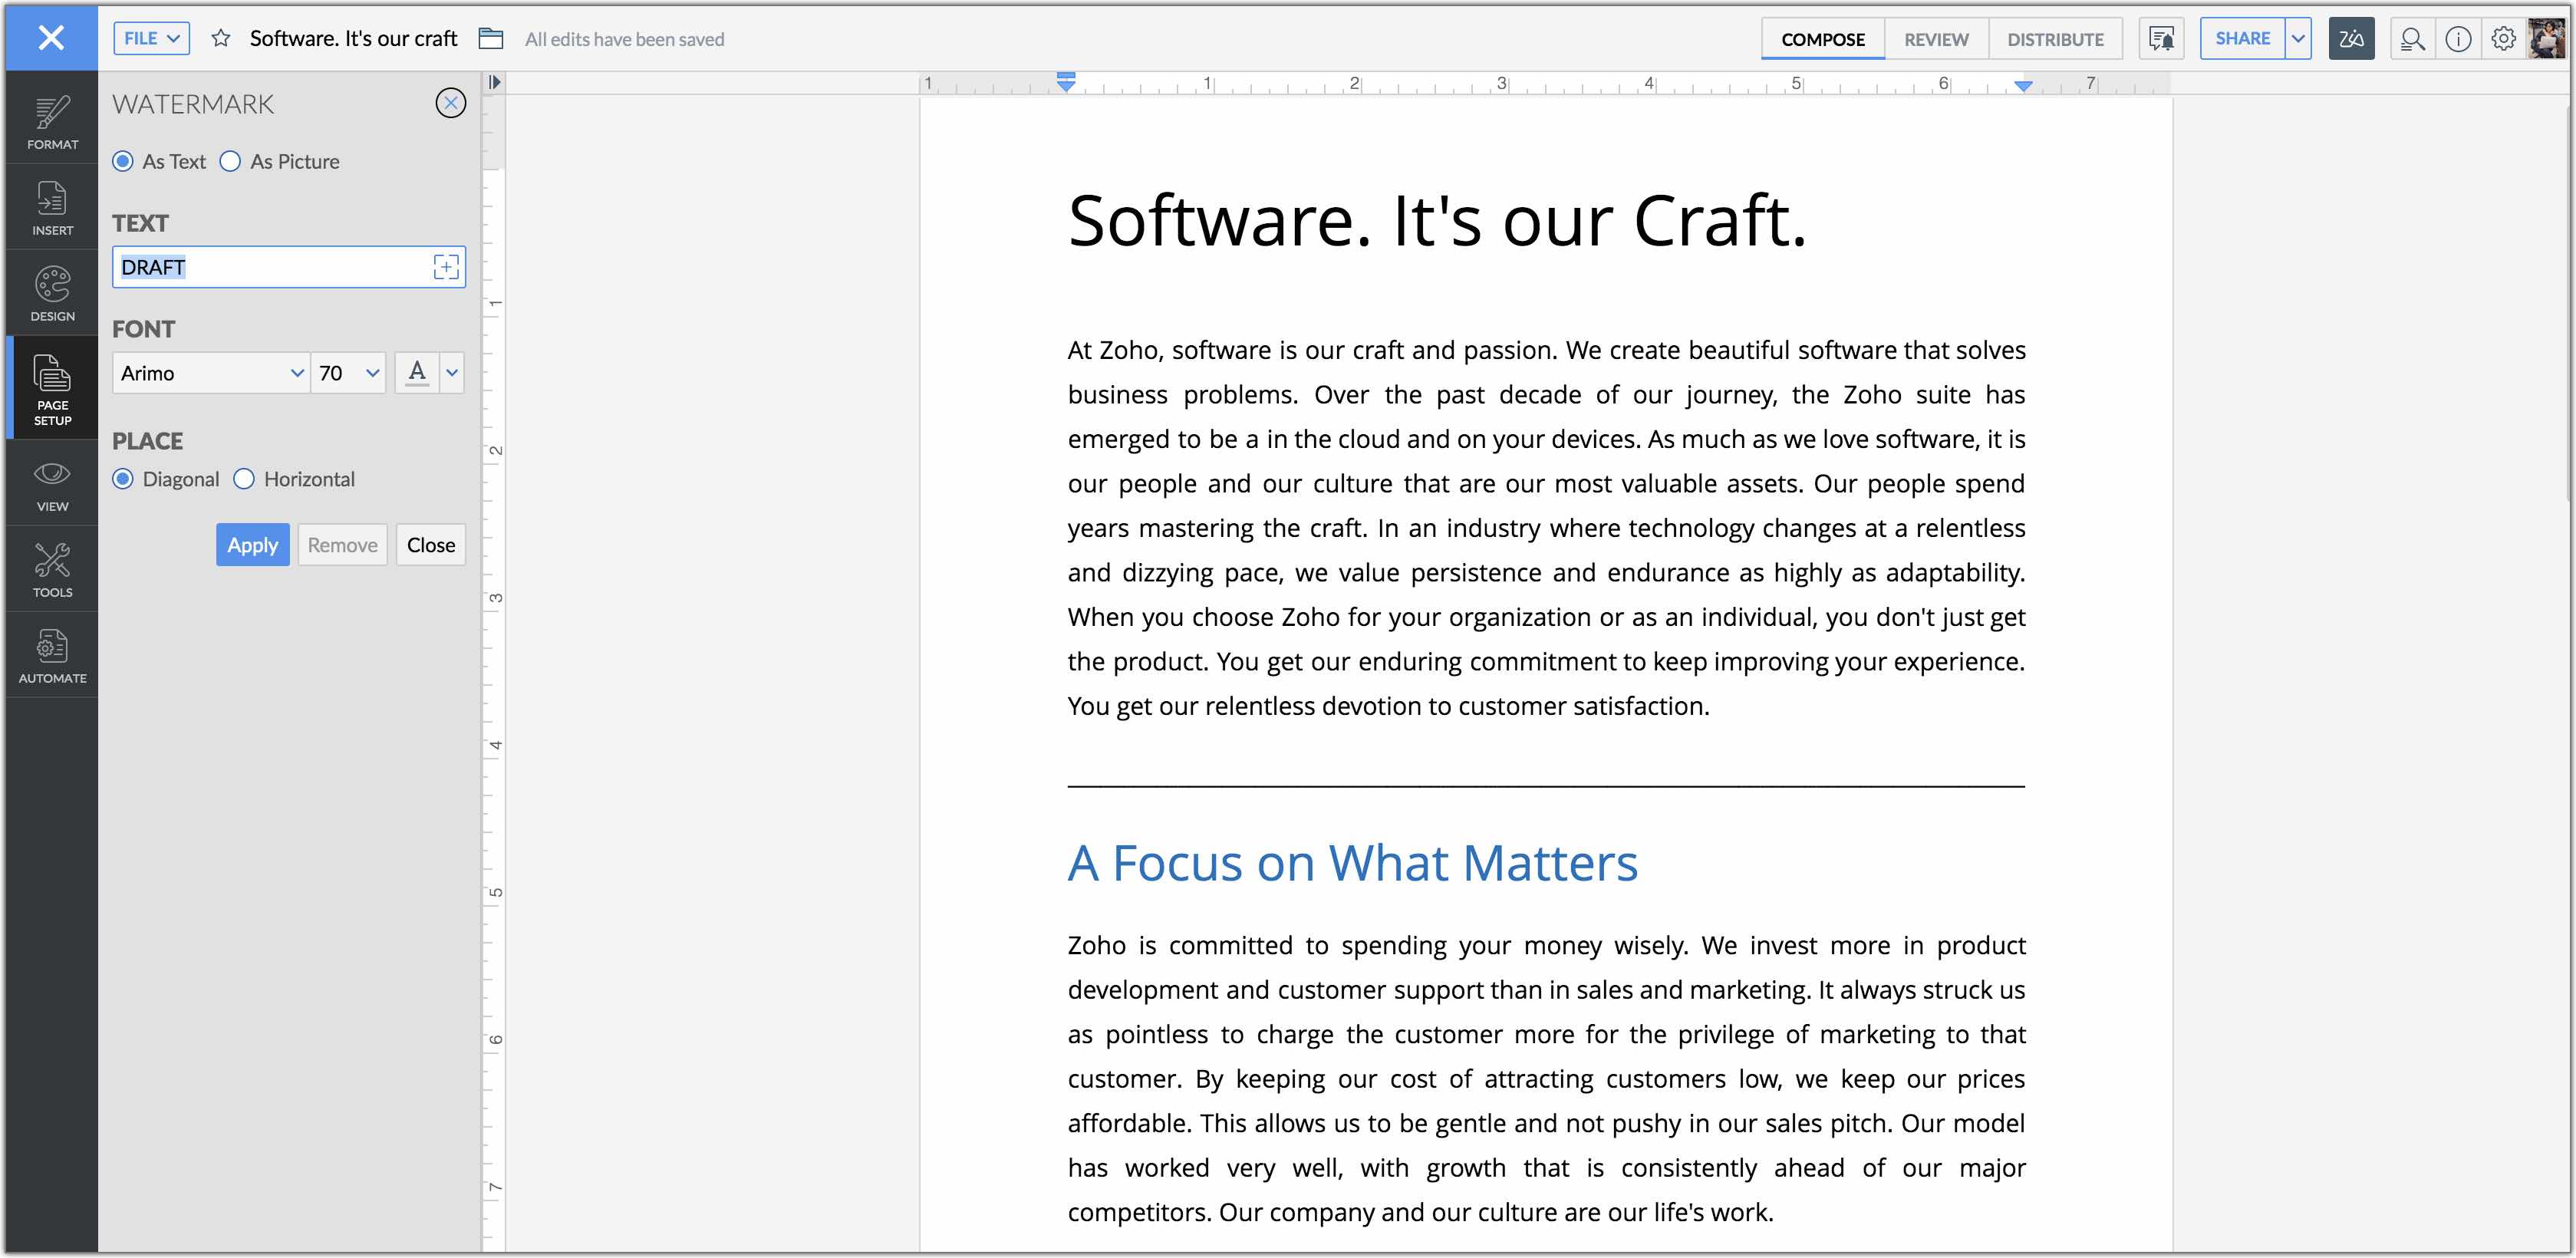Close the left sidebar with X icon
The height and width of the screenshot is (1258, 2576).
pos(51,38)
